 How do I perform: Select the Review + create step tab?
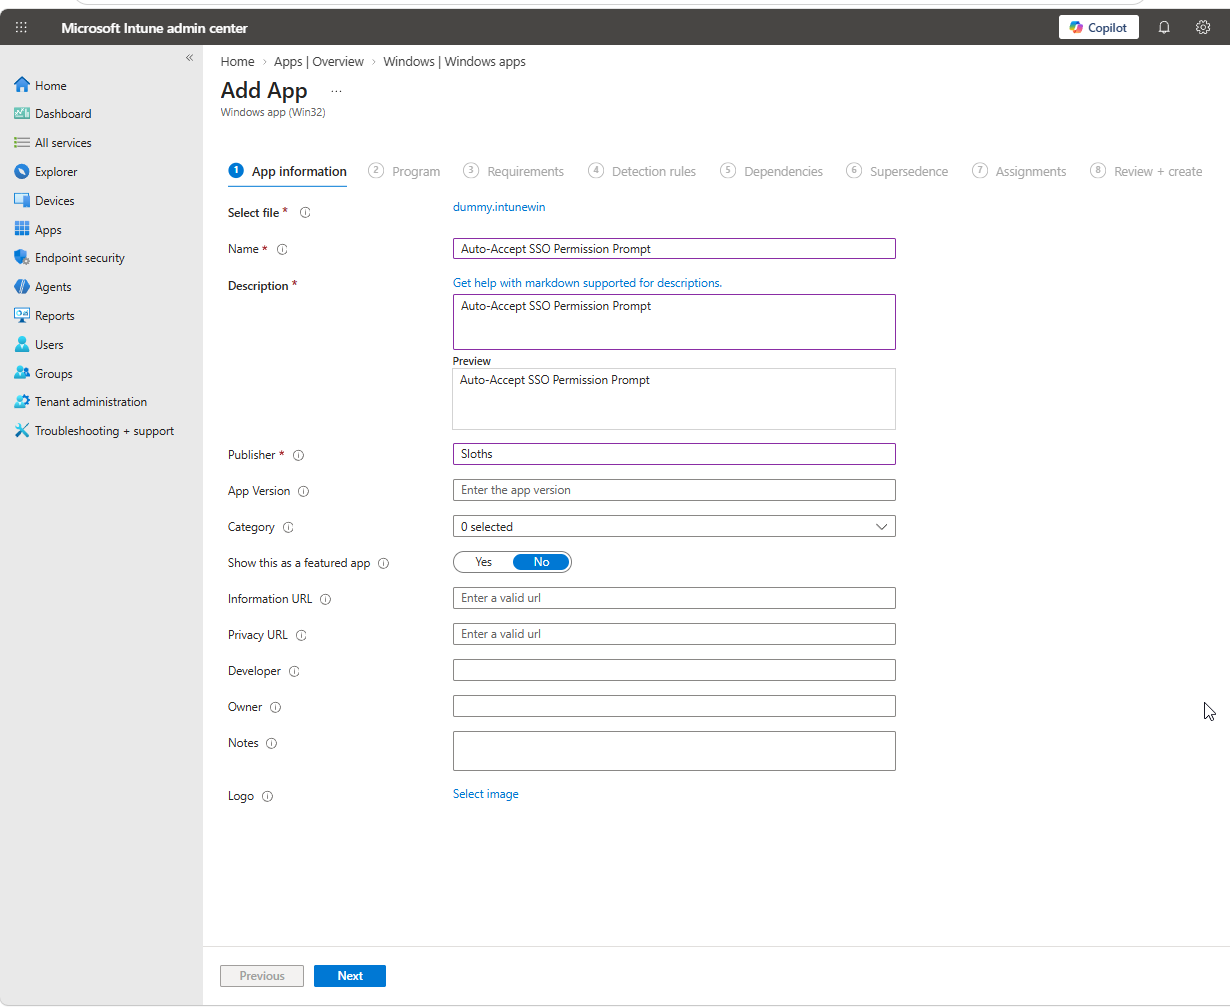[1146, 171]
